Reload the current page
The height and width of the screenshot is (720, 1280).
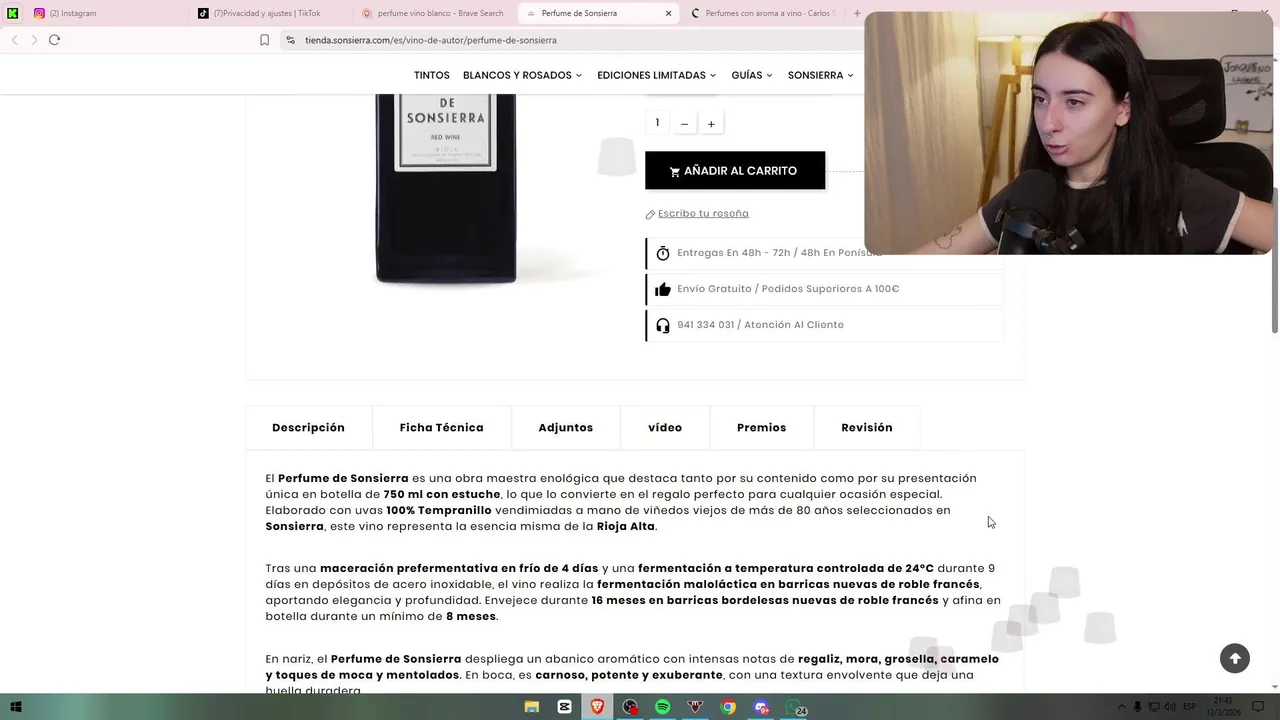(x=54, y=40)
